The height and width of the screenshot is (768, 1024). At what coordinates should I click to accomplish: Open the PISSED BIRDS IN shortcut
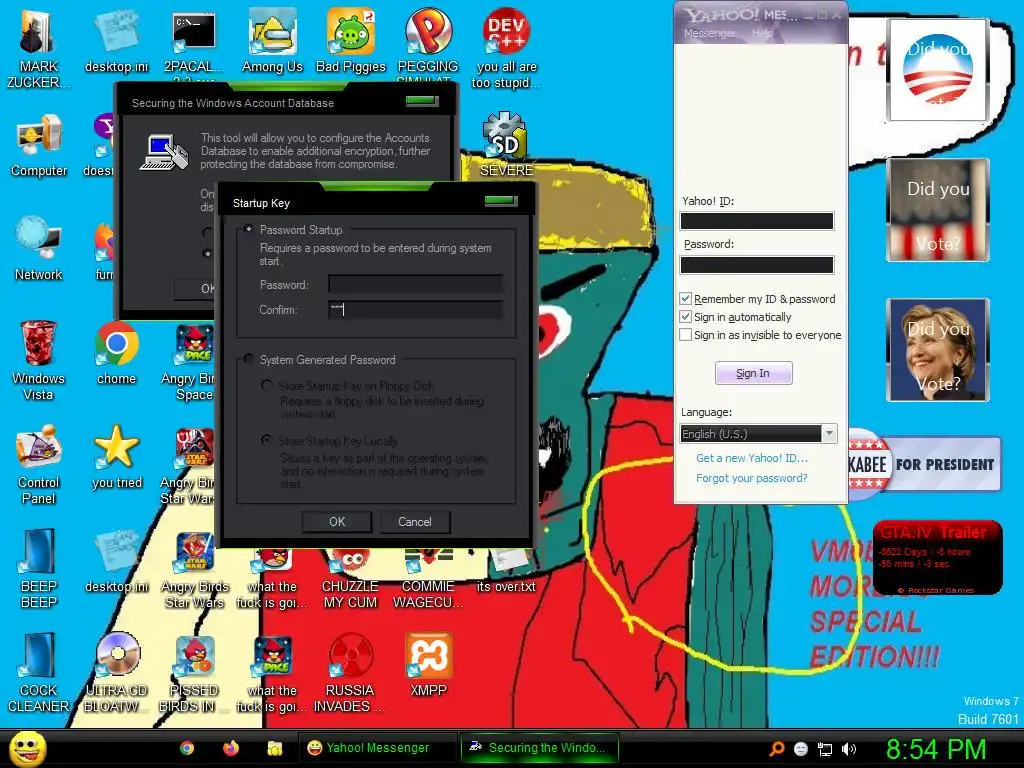(194, 673)
